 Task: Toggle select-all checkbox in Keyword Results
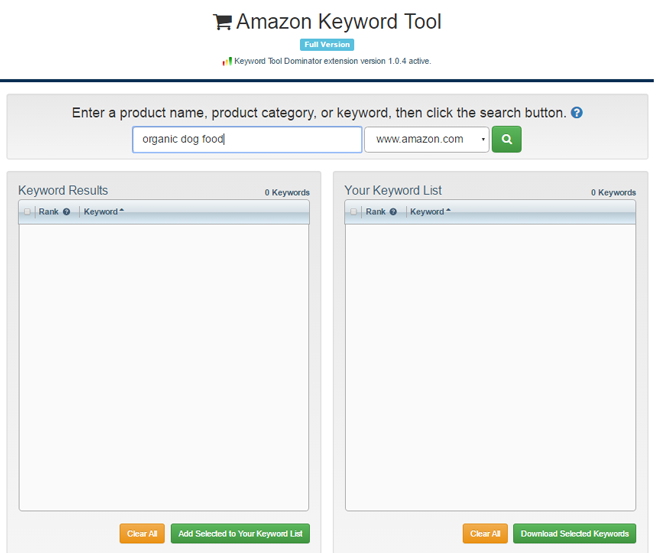point(27,211)
